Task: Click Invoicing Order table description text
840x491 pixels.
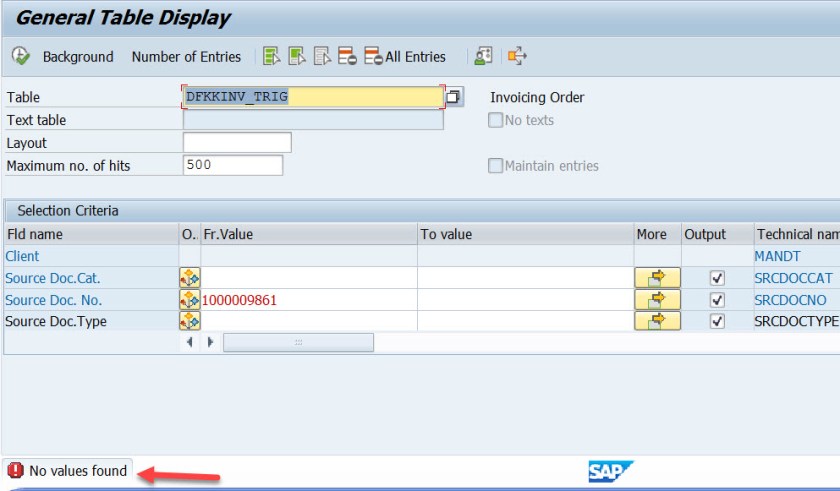Action: pos(537,97)
